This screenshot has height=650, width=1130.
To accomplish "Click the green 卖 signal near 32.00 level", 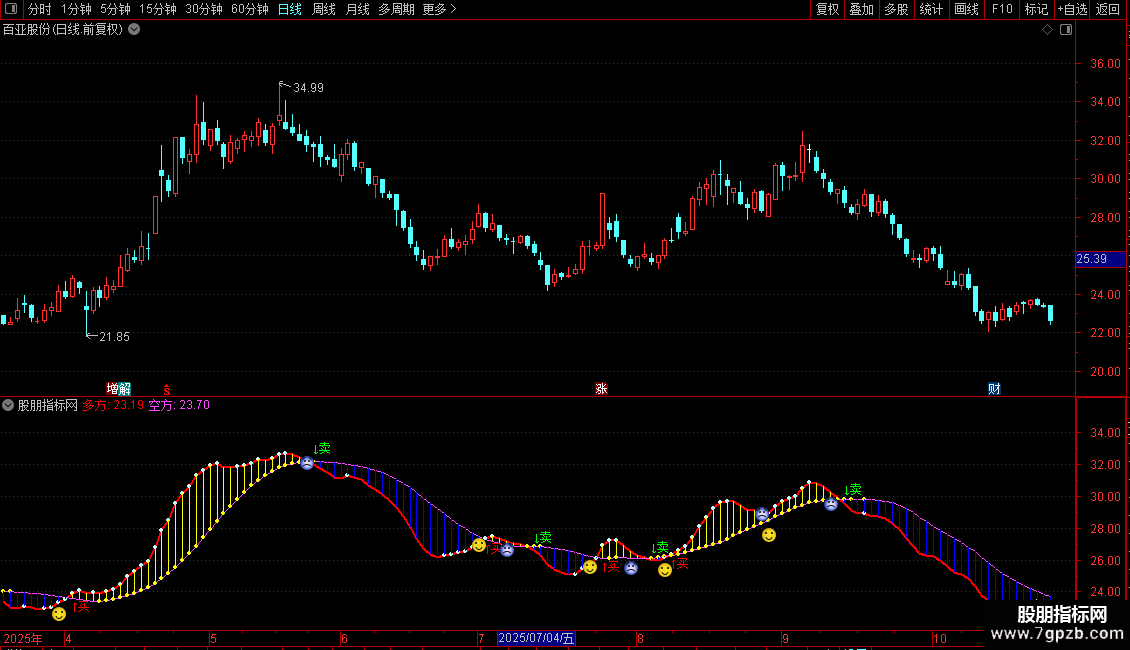I will tap(322, 449).
